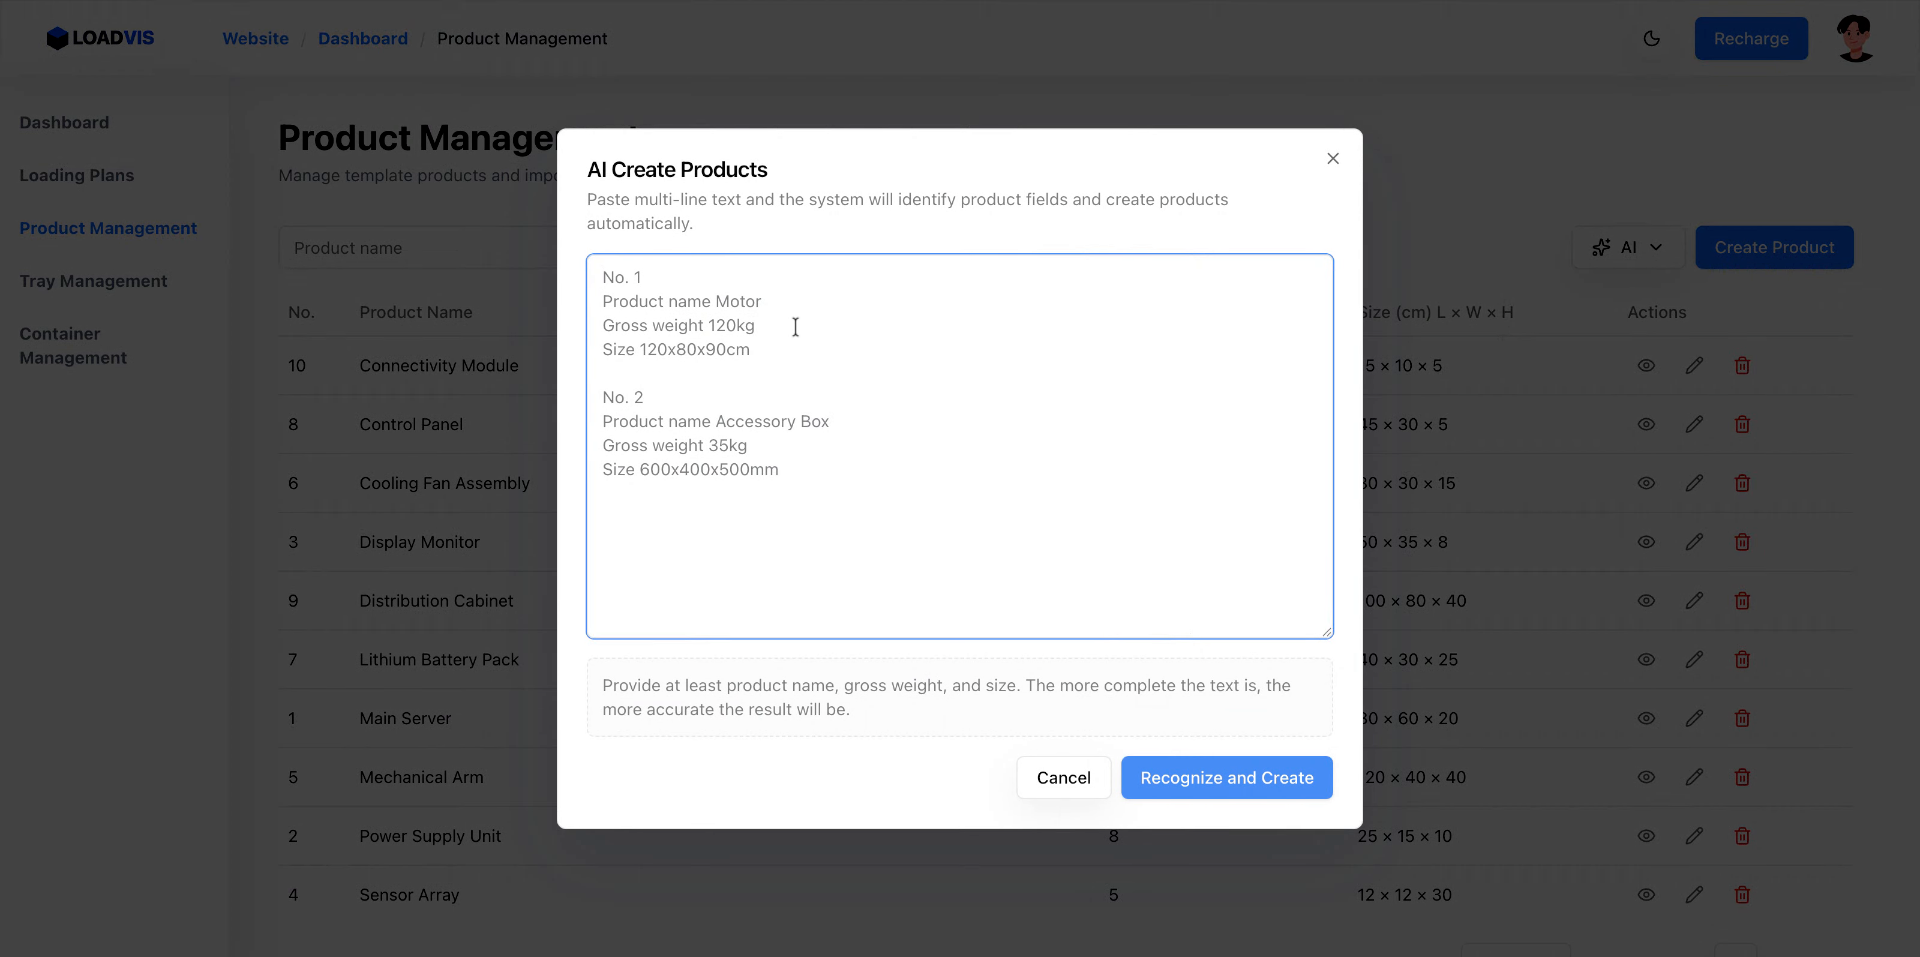The width and height of the screenshot is (1920, 957).
Task: Click Recognize and Create
Action: point(1227,777)
